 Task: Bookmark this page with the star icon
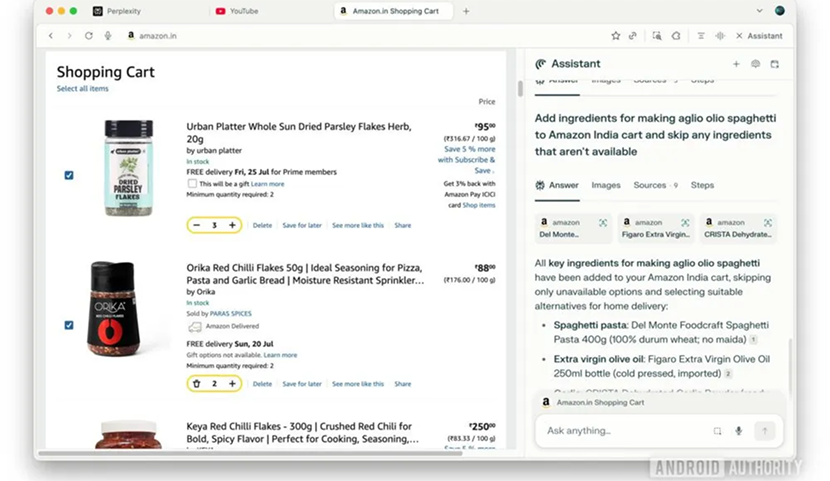click(615, 36)
